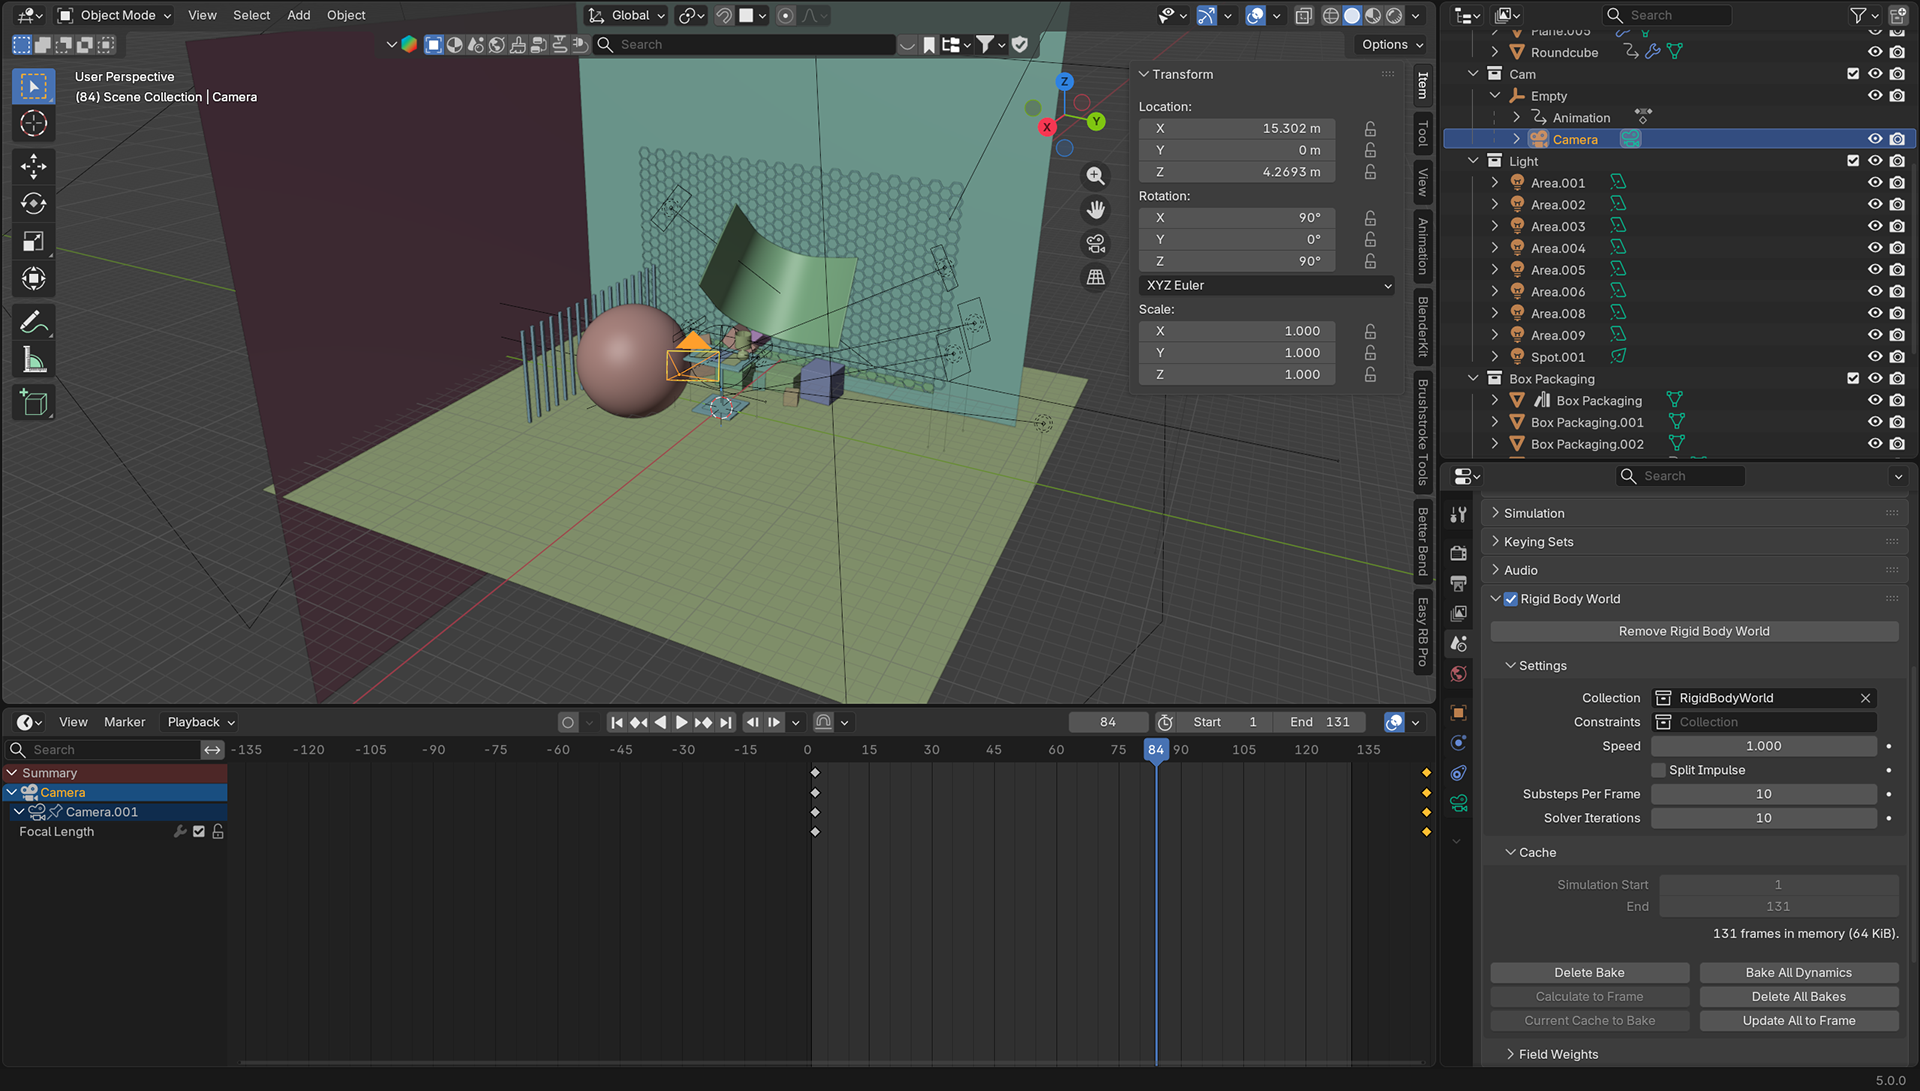The height and width of the screenshot is (1091, 1920).
Task: Open the XYZ Euler rotation mode dropdown
Action: [1266, 285]
